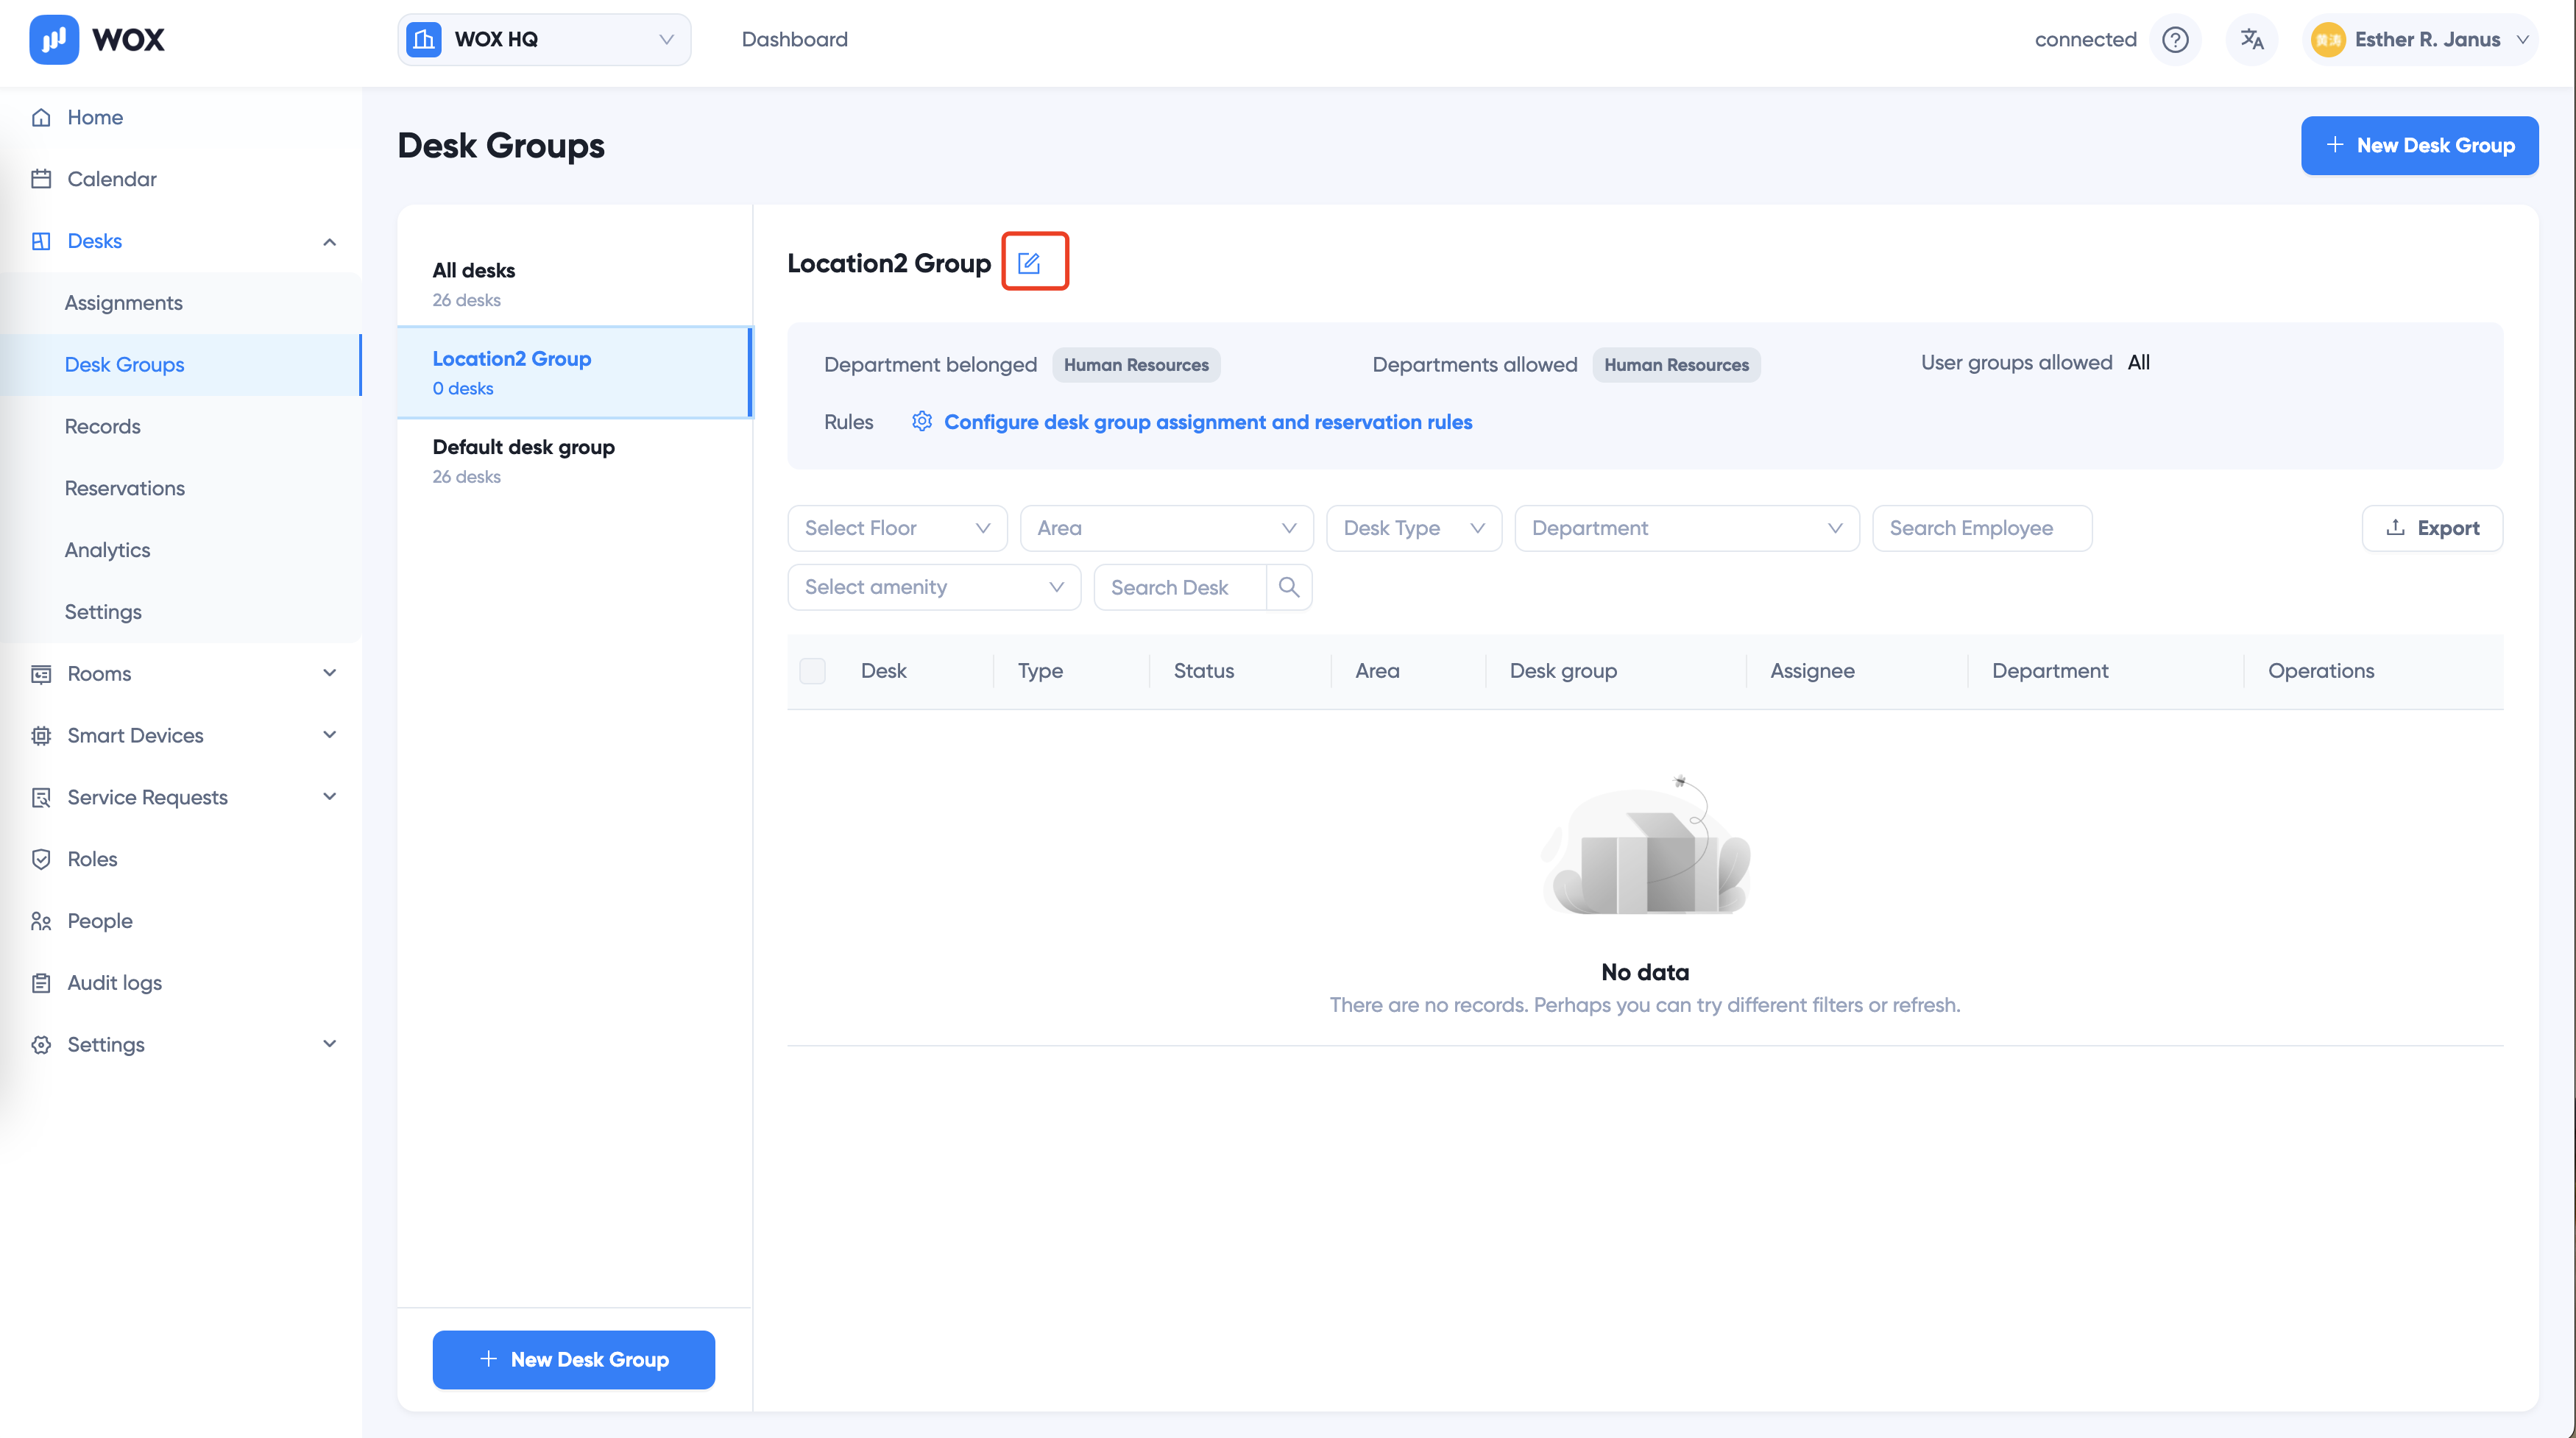Click the Roles shield icon
Image resolution: width=2576 pixels, height=1438 pixels.
(x=41, y=859)
